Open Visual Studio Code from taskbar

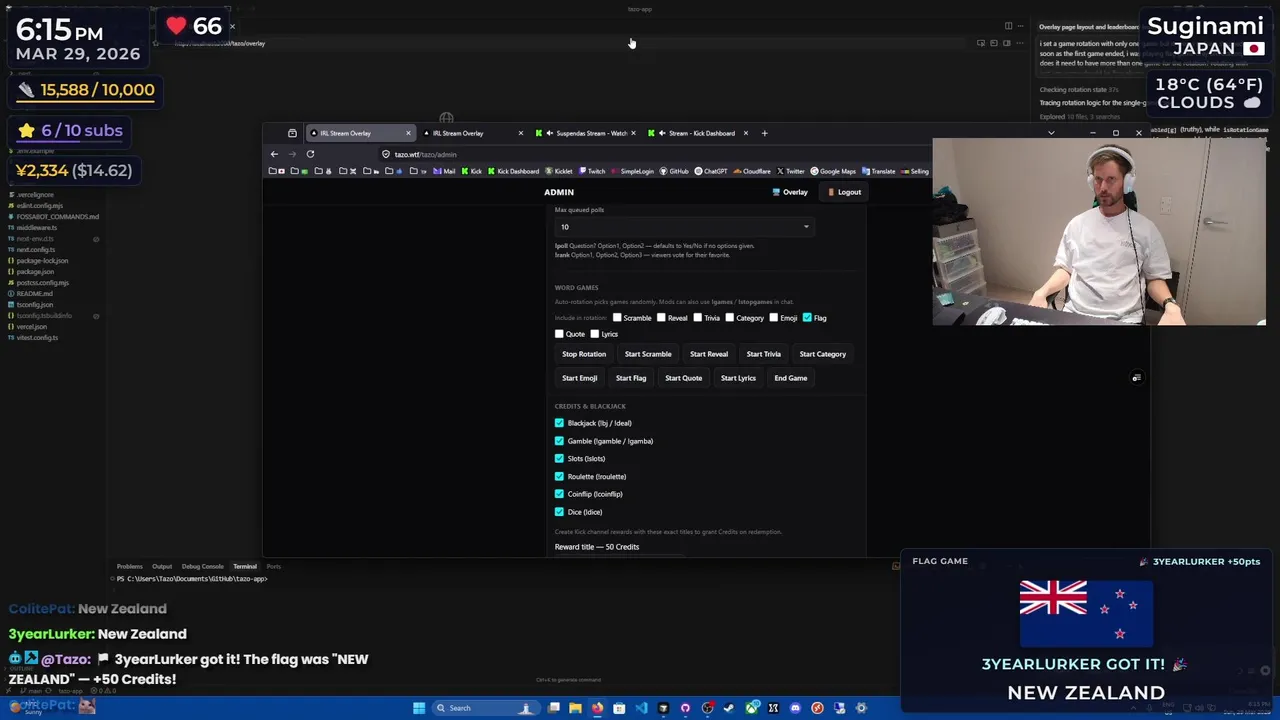(x=641, y=708)
